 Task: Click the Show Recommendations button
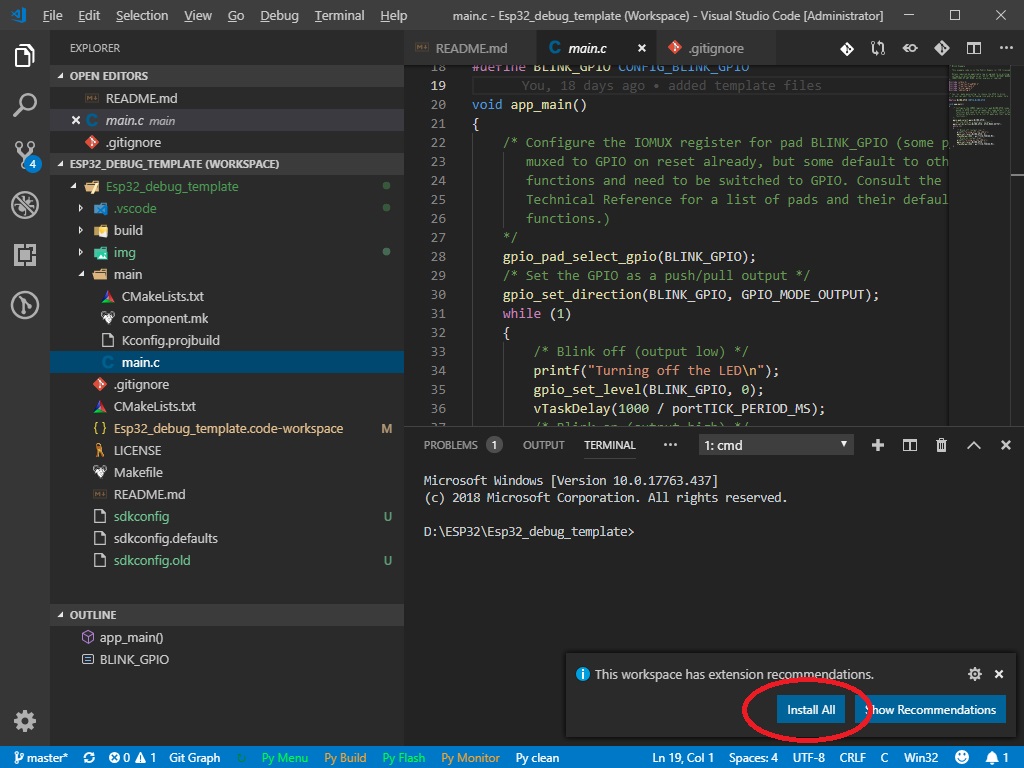coord(930,709)
